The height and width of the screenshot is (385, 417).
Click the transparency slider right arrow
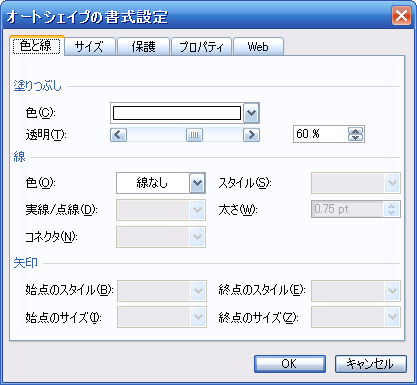click(x=251, y=135)
